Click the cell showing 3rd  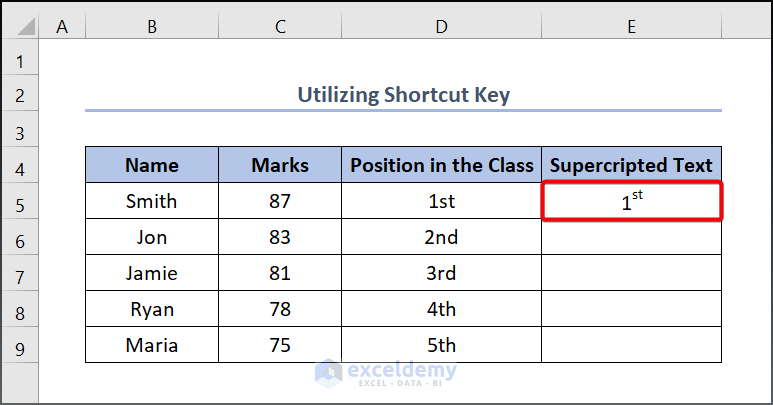(x=441, y=273)
